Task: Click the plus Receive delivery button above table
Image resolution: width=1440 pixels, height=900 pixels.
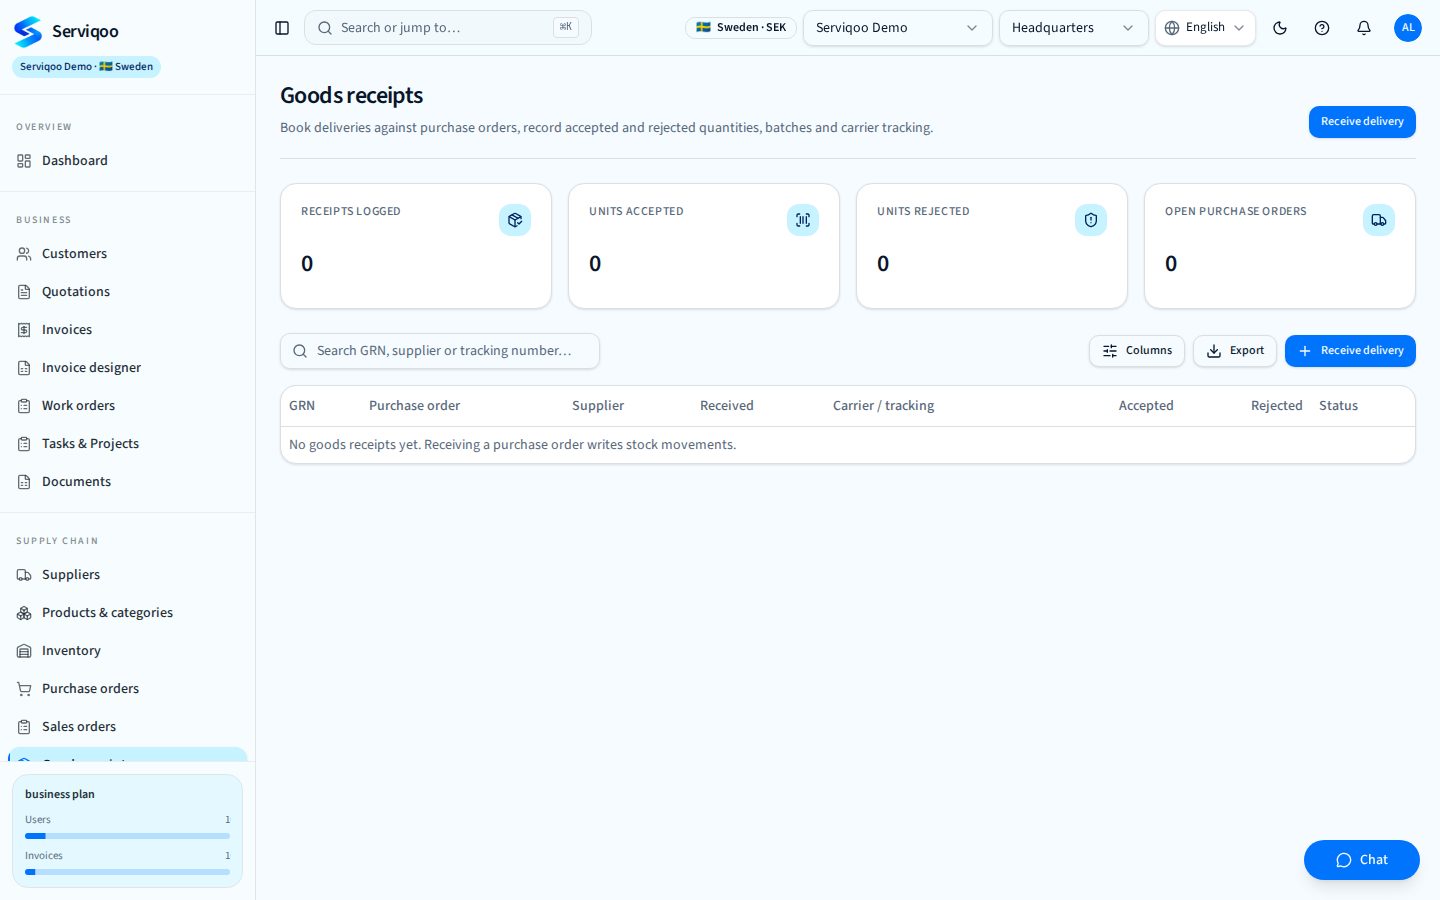Action: coord(1350,351)
